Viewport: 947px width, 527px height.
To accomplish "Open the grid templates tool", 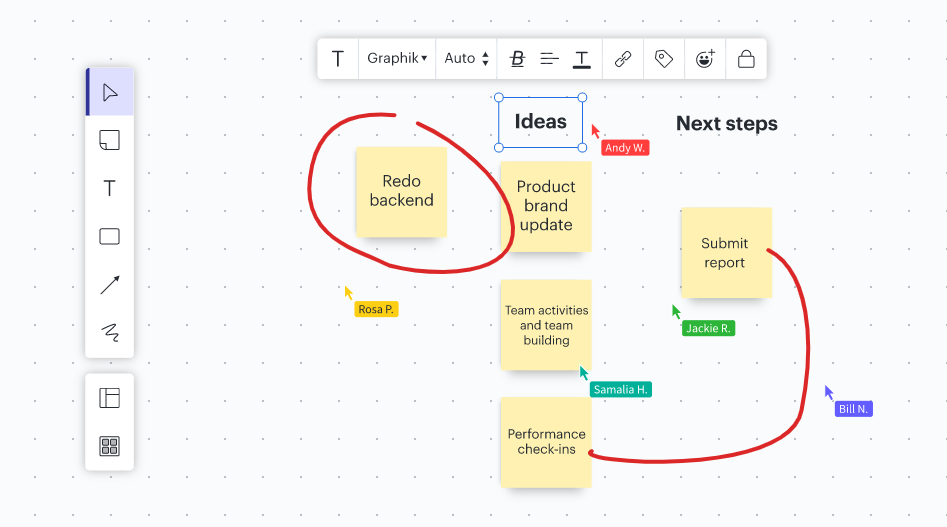I will (x=109, y=446).
